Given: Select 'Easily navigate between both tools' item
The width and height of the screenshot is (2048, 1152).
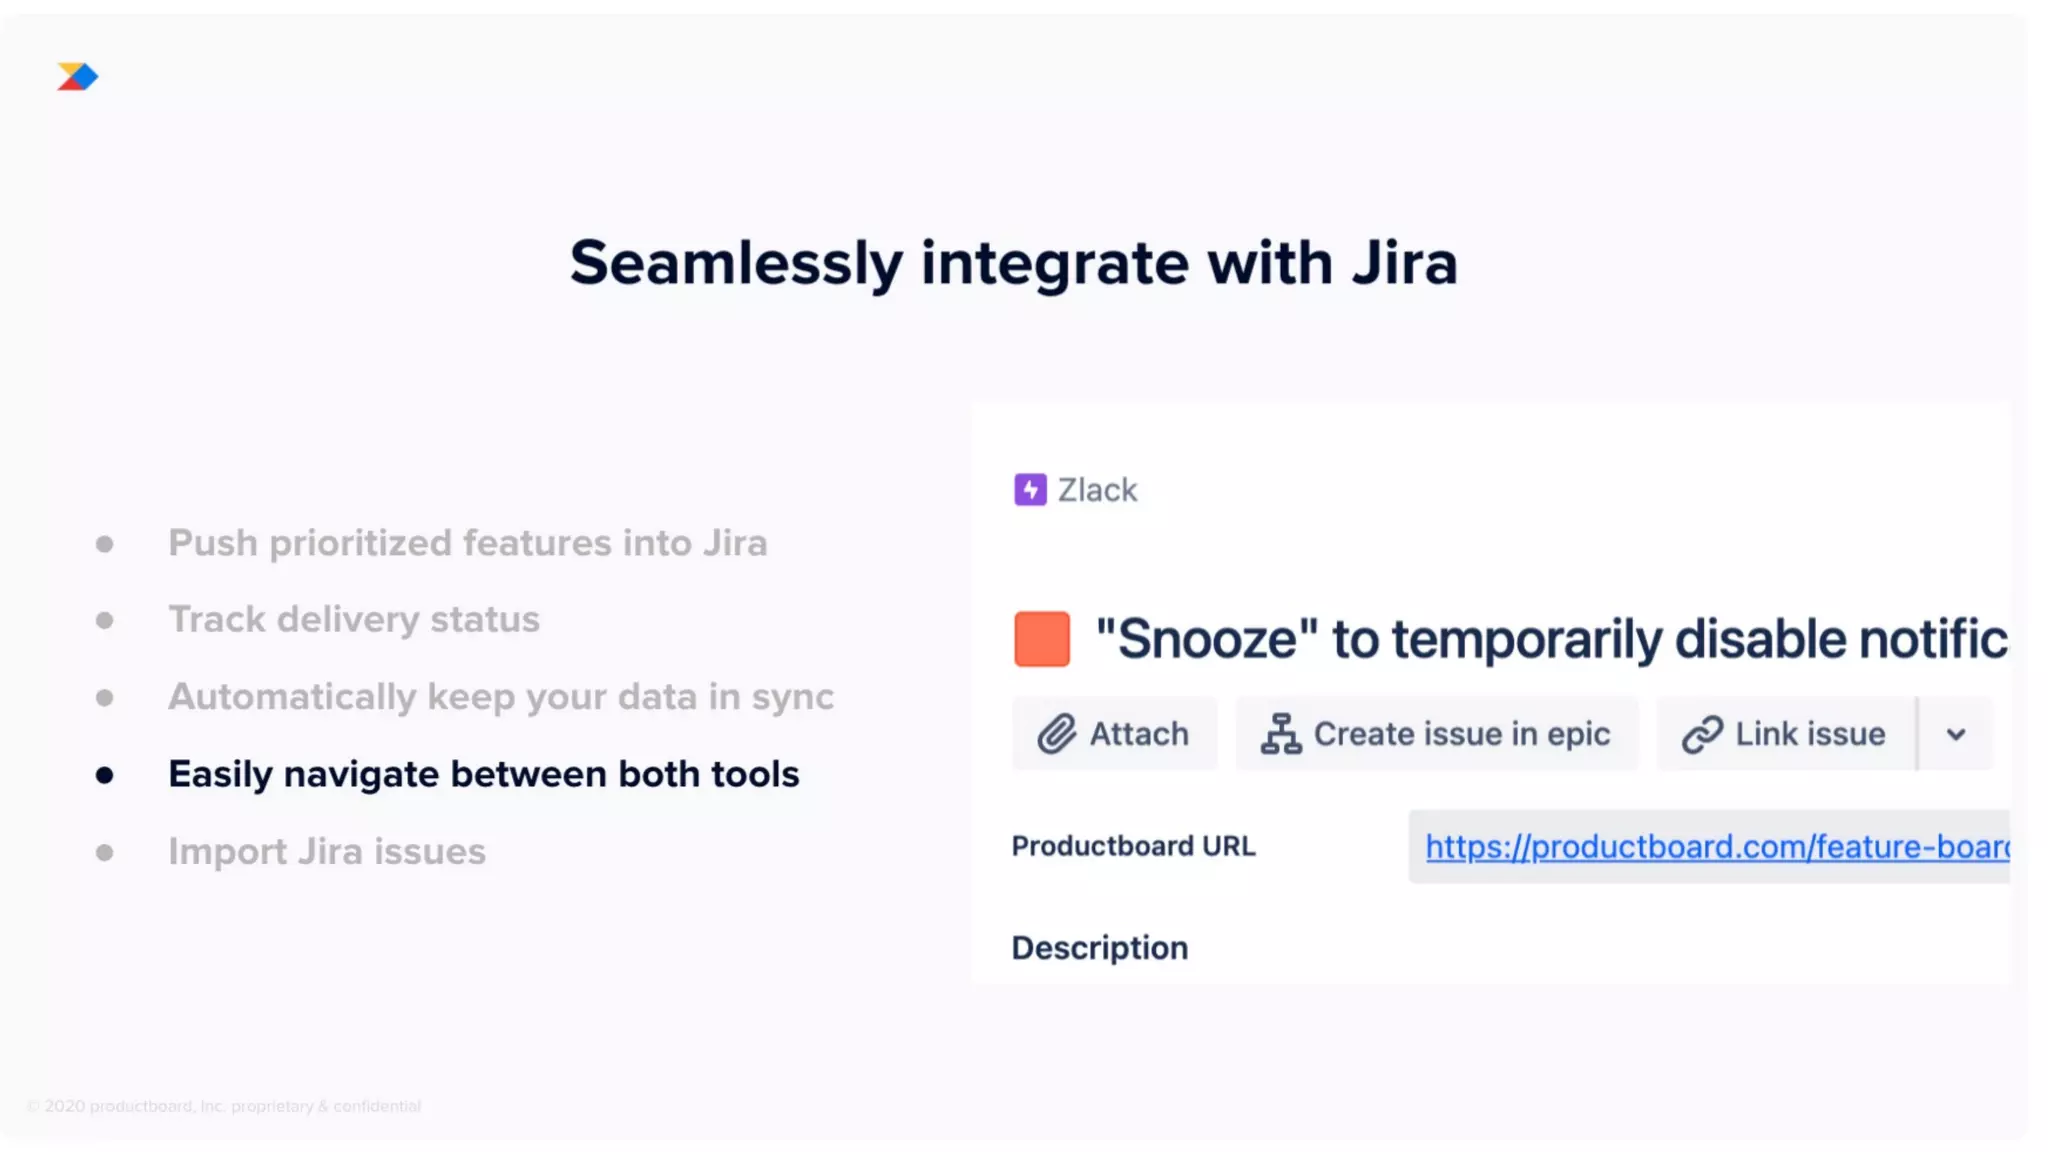Looking at the screenshot, I should (x=483, y=774).
